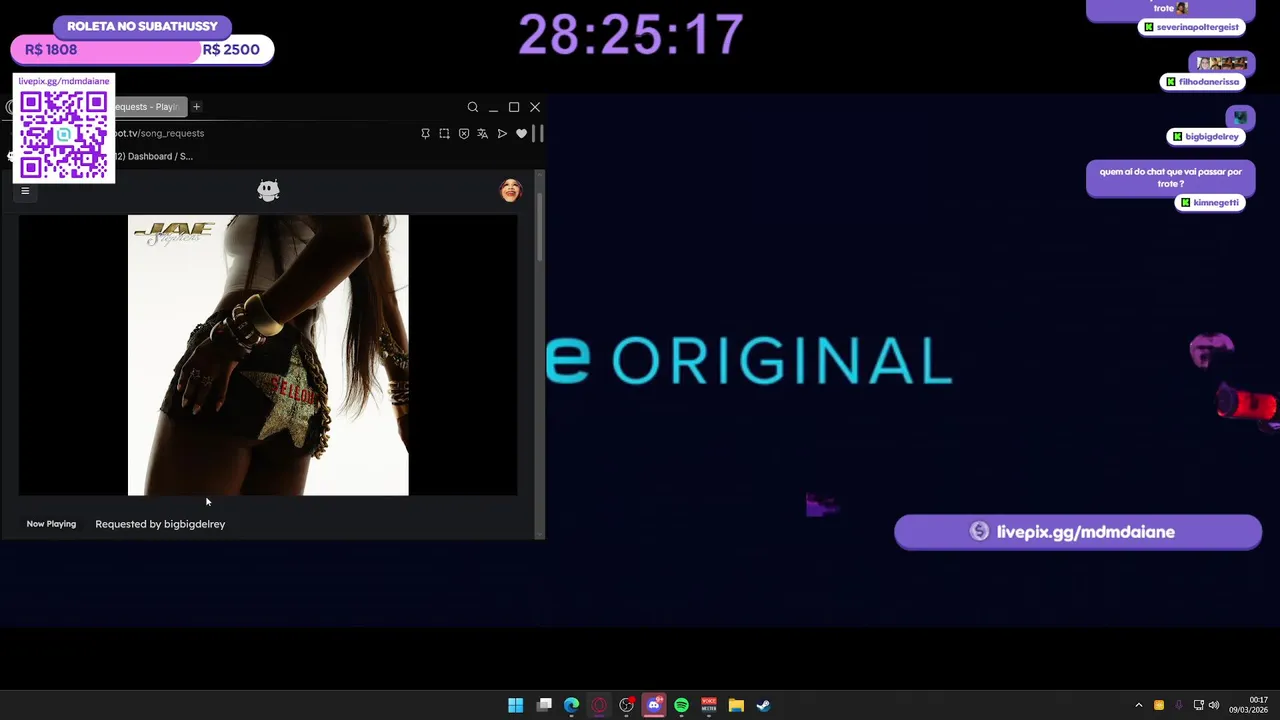The width and height of the screenshot is (1280, 720).
Task: Switch to the Opera GX browser in the taskbar
Action: tap(599, 705)
